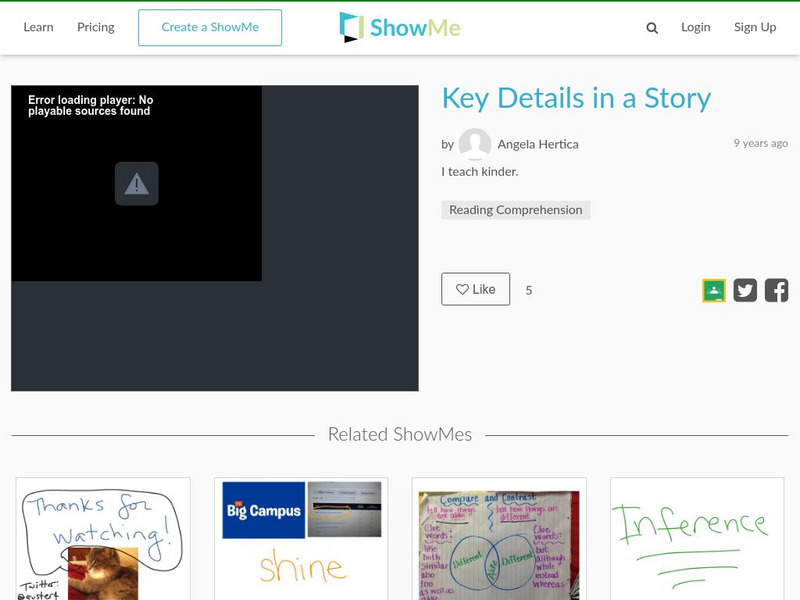This screenshot has width=800, height=600.
Task: Open the search magnifier icon
Action: click(652, 28)
